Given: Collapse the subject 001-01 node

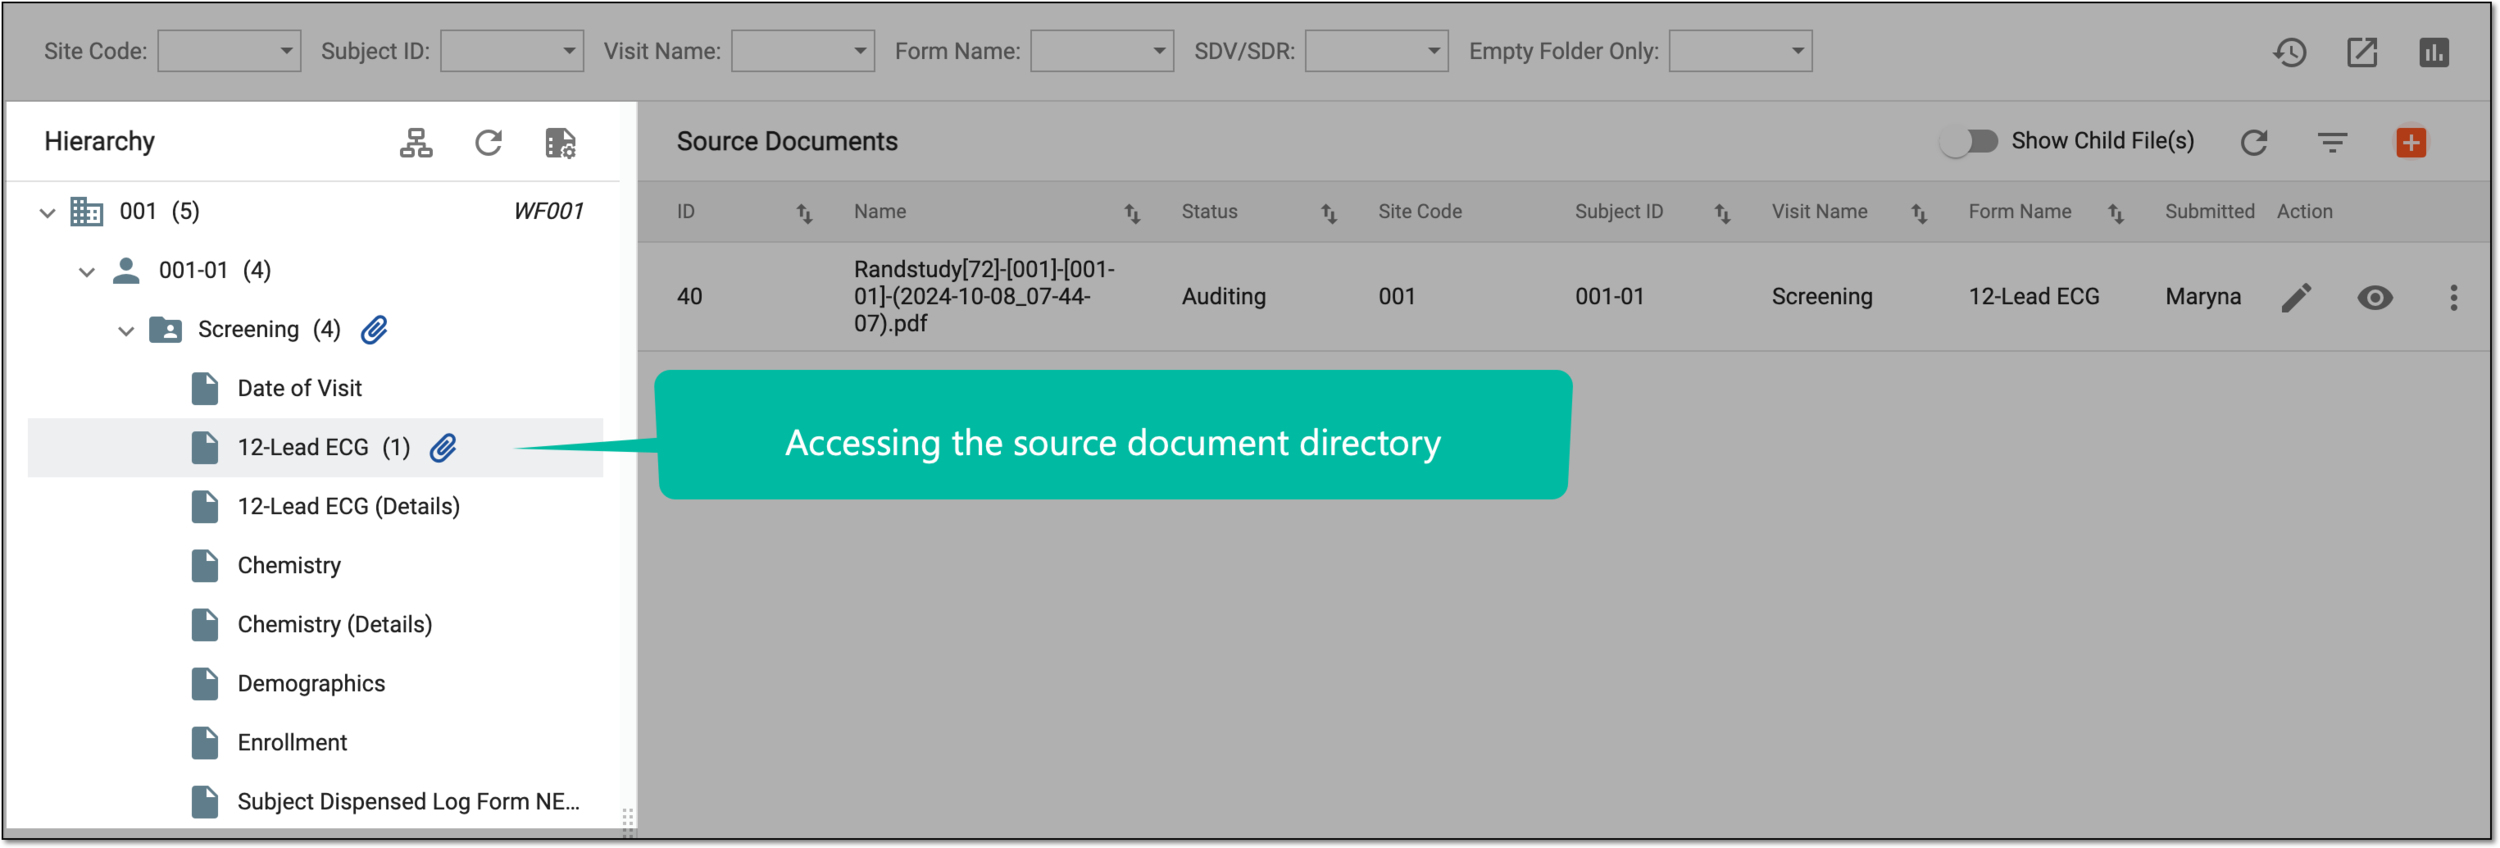Looking at the screenshot, I should tap(87, 271).
